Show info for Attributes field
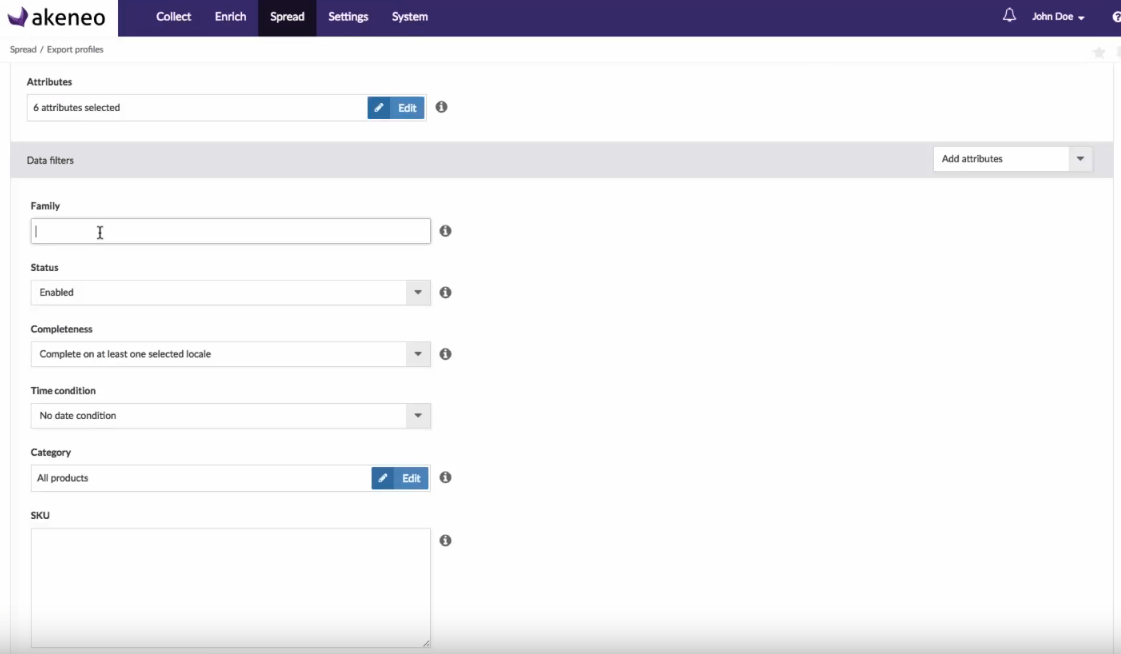The width and height of the screenshot is (1121, 654). click(441, 107)
